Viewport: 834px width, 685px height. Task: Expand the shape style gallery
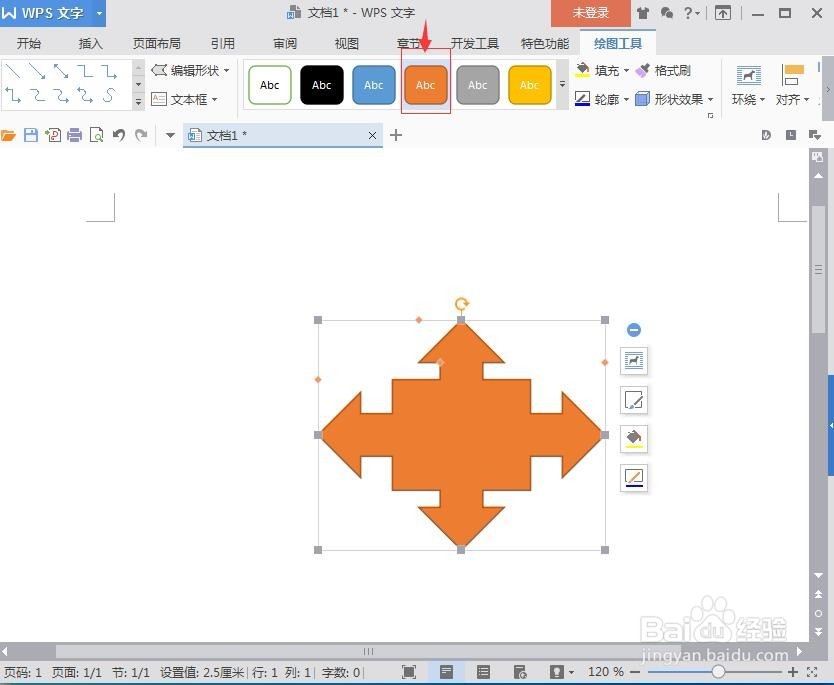pyautogui.click(x=562, y=84)
